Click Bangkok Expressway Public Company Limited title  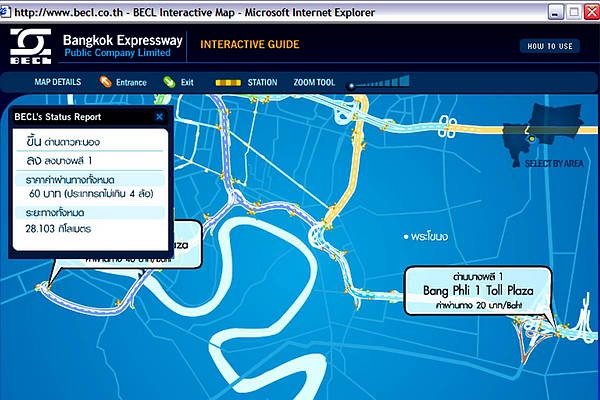pos(122,46)
